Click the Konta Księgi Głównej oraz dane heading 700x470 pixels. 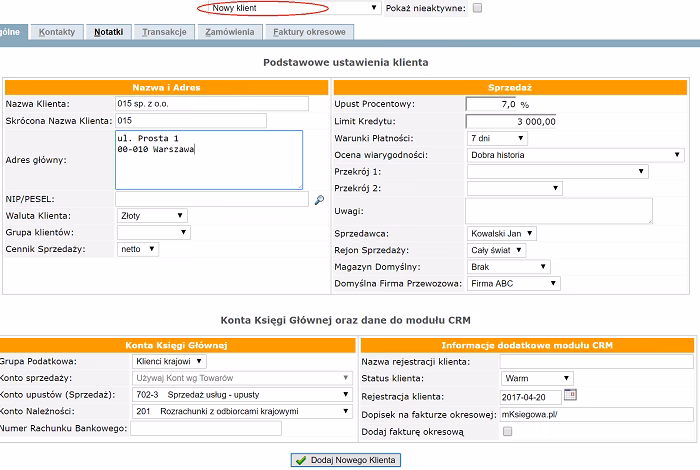pos(346,320)
